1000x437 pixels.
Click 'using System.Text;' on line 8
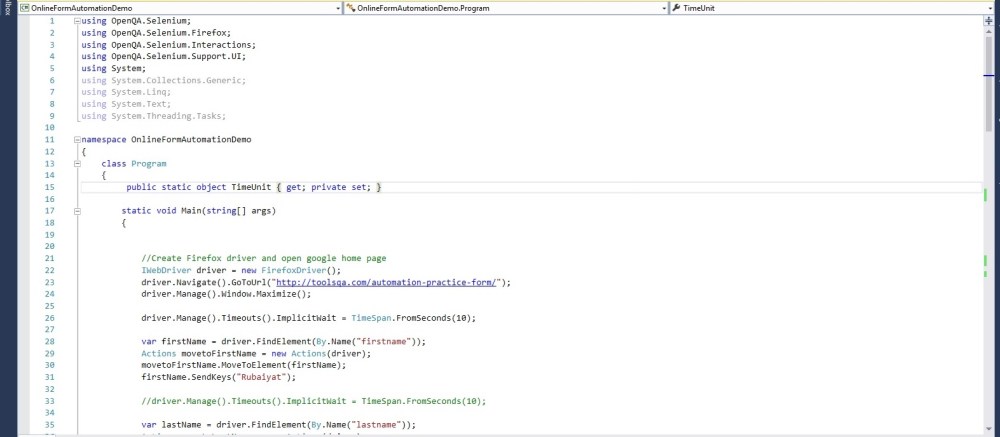click(126, 104)
